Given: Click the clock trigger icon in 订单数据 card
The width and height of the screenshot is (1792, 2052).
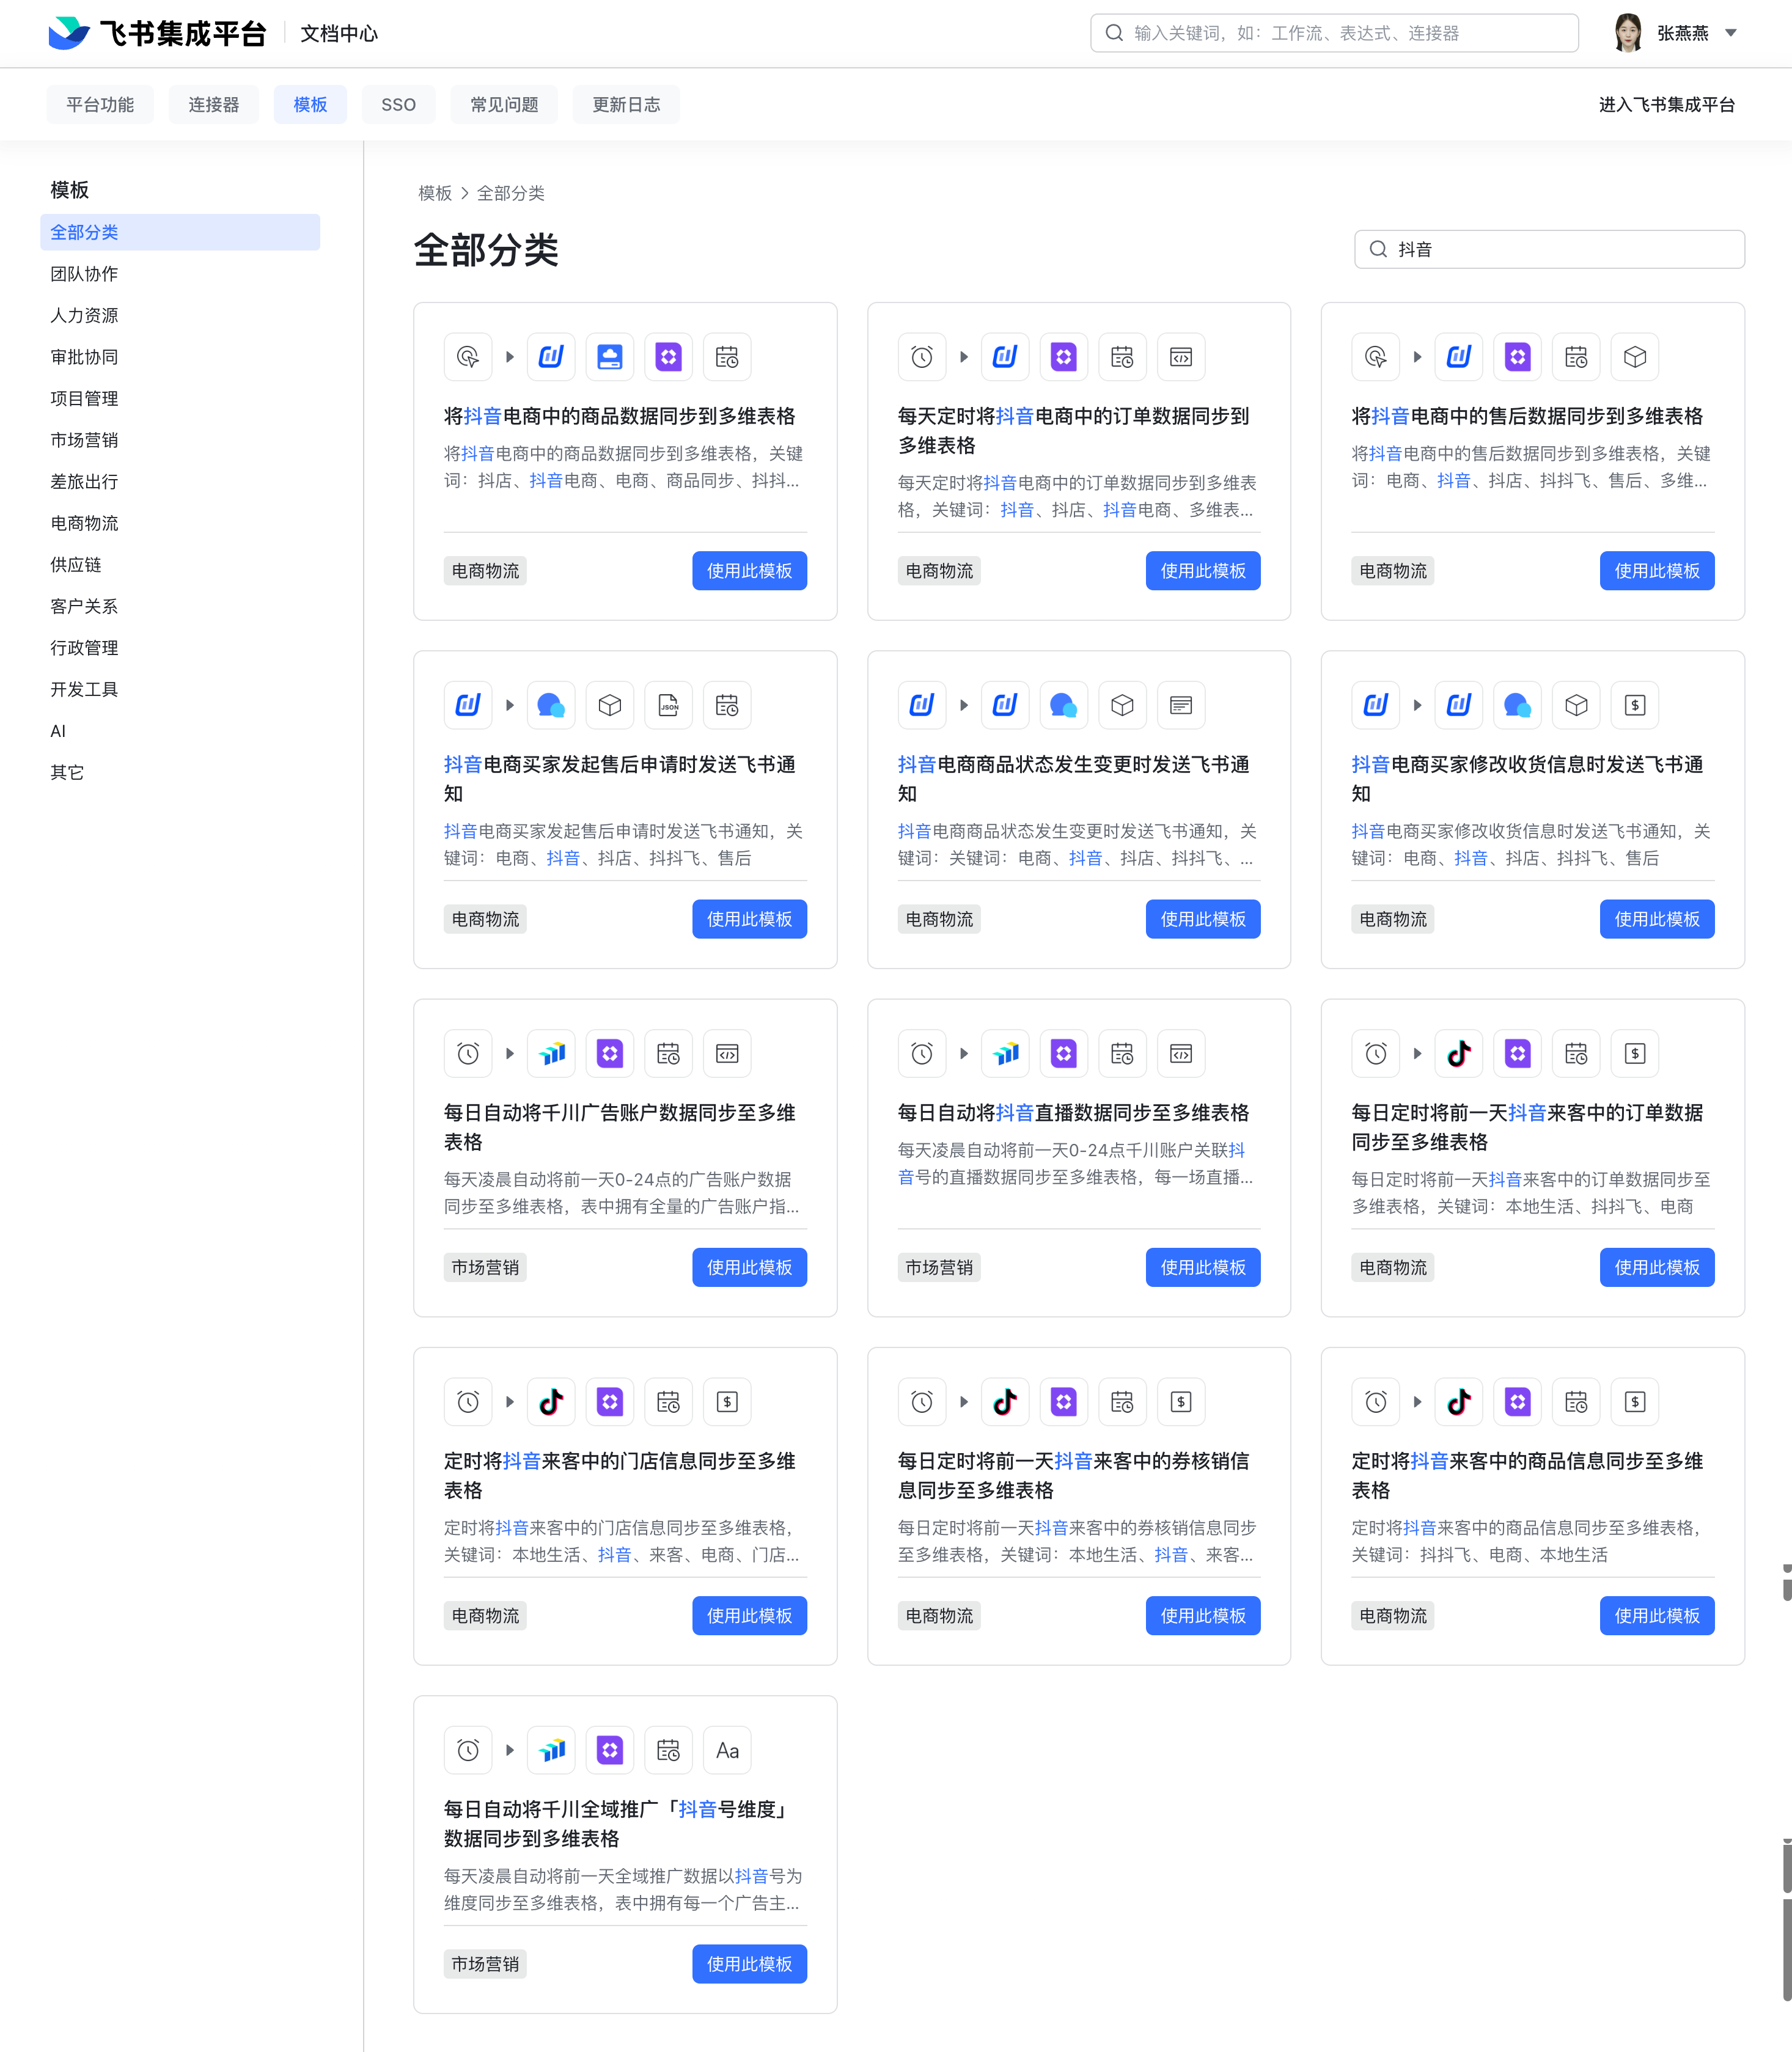Looking at the screenshot, I should 921,357.
